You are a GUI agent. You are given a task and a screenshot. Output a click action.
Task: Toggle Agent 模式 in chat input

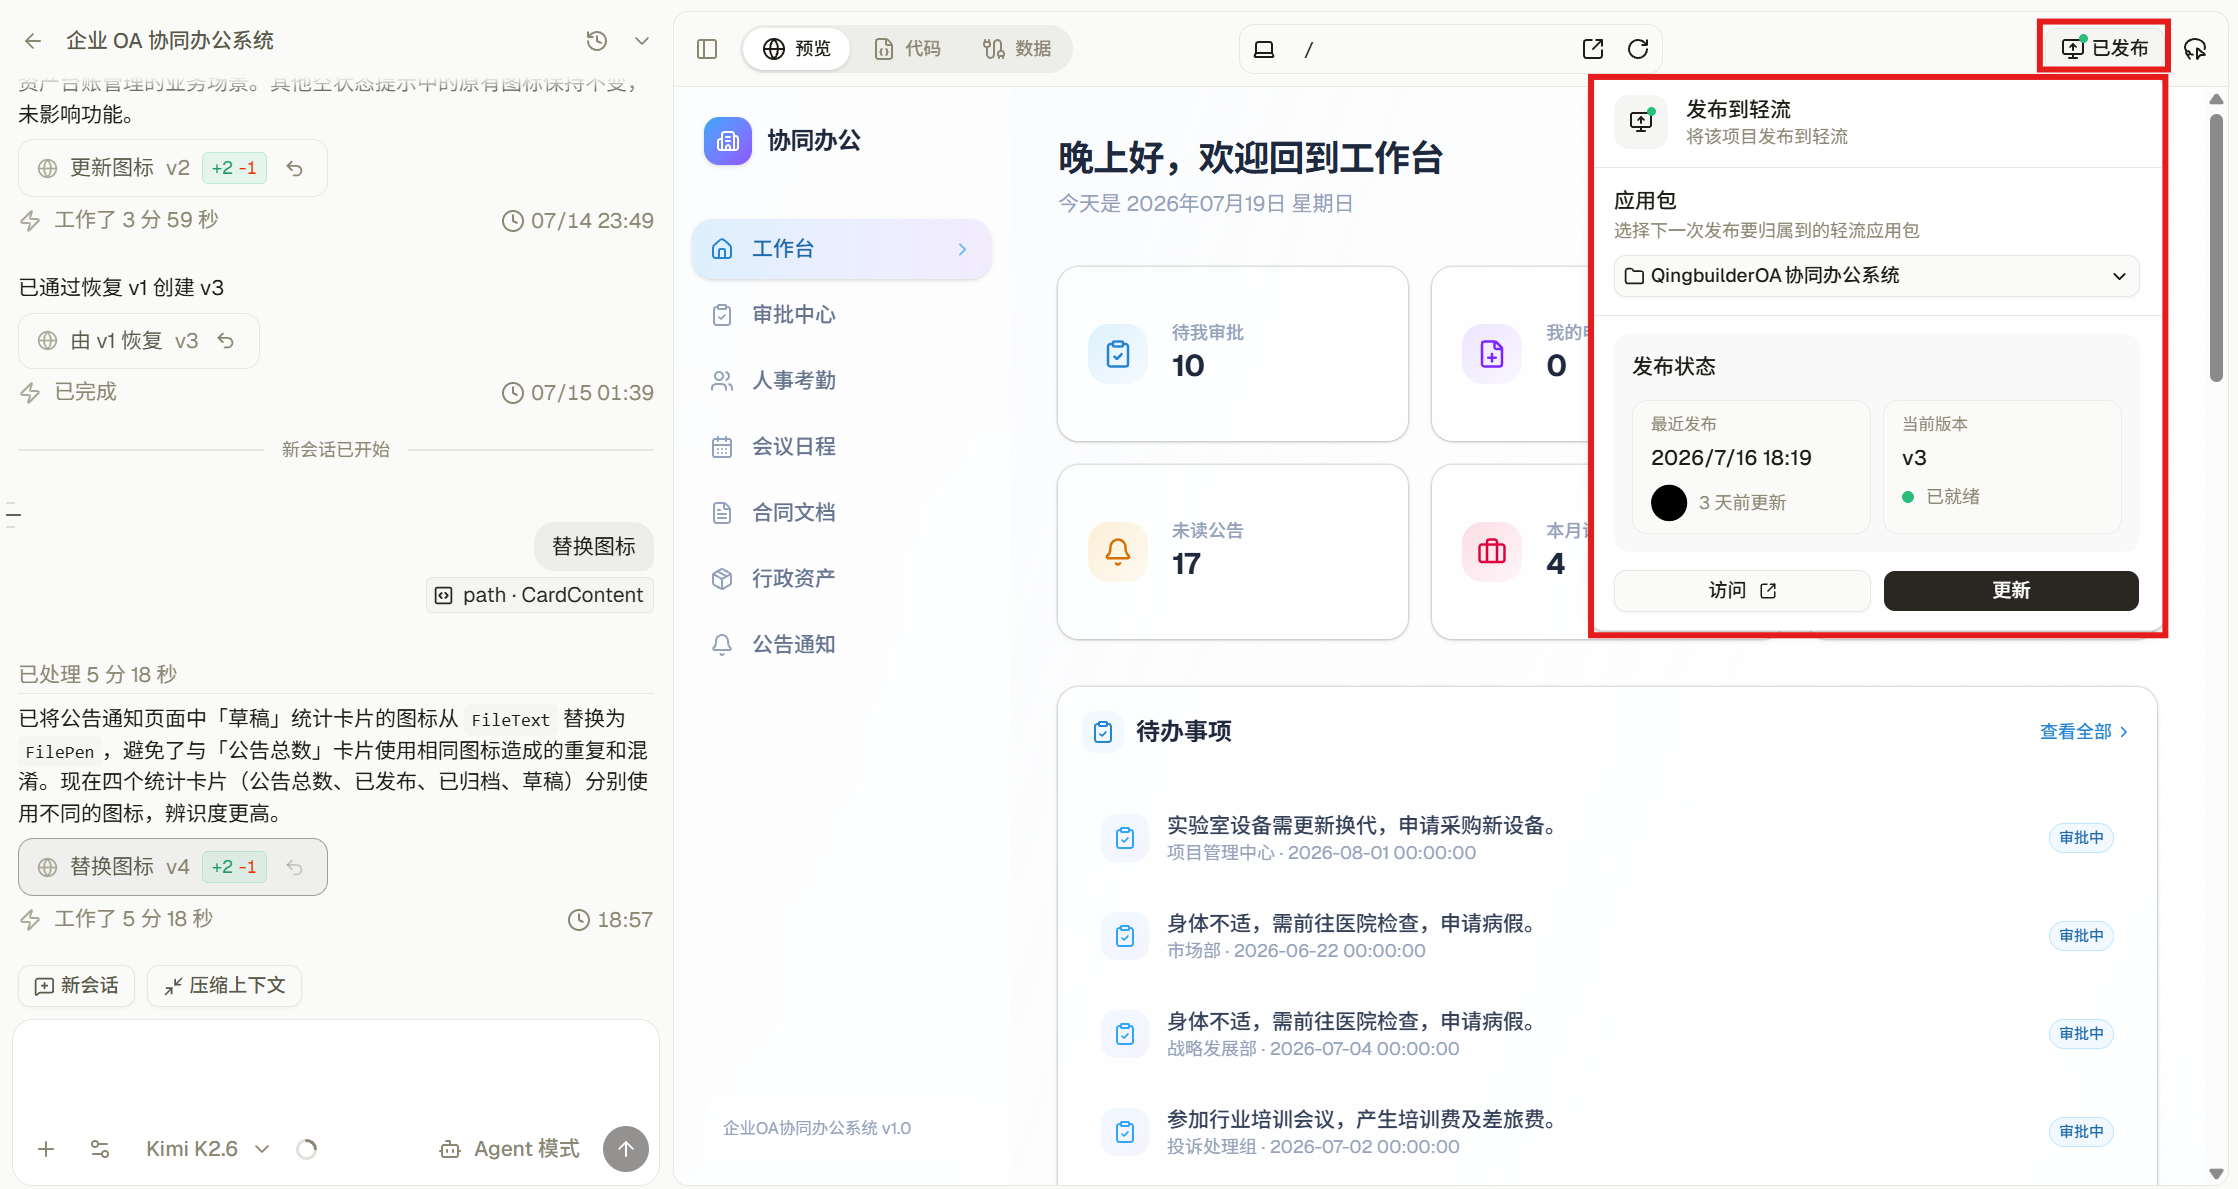click(x=510, y=1149)
